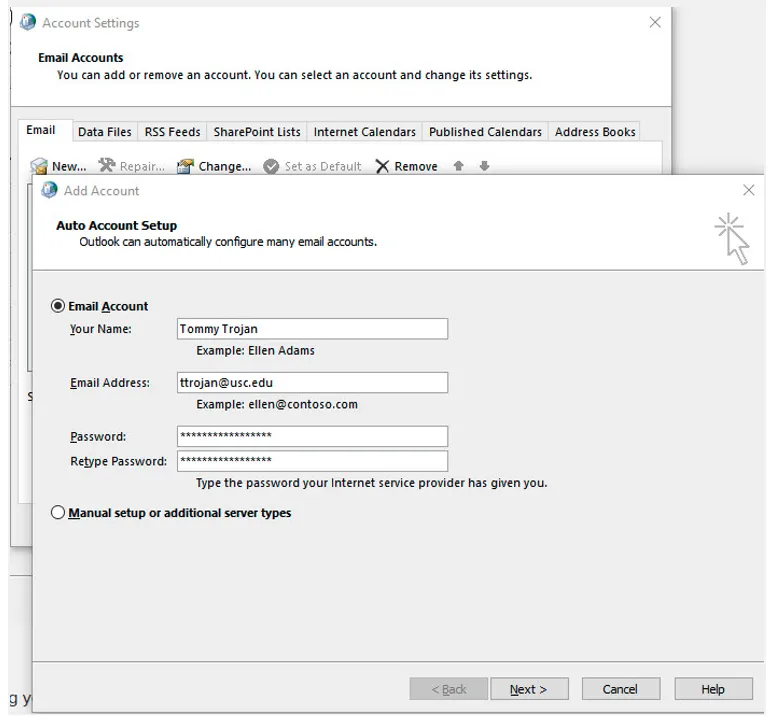
Task: Click the Add Account globe icon
Action: [x=49, y=190]
